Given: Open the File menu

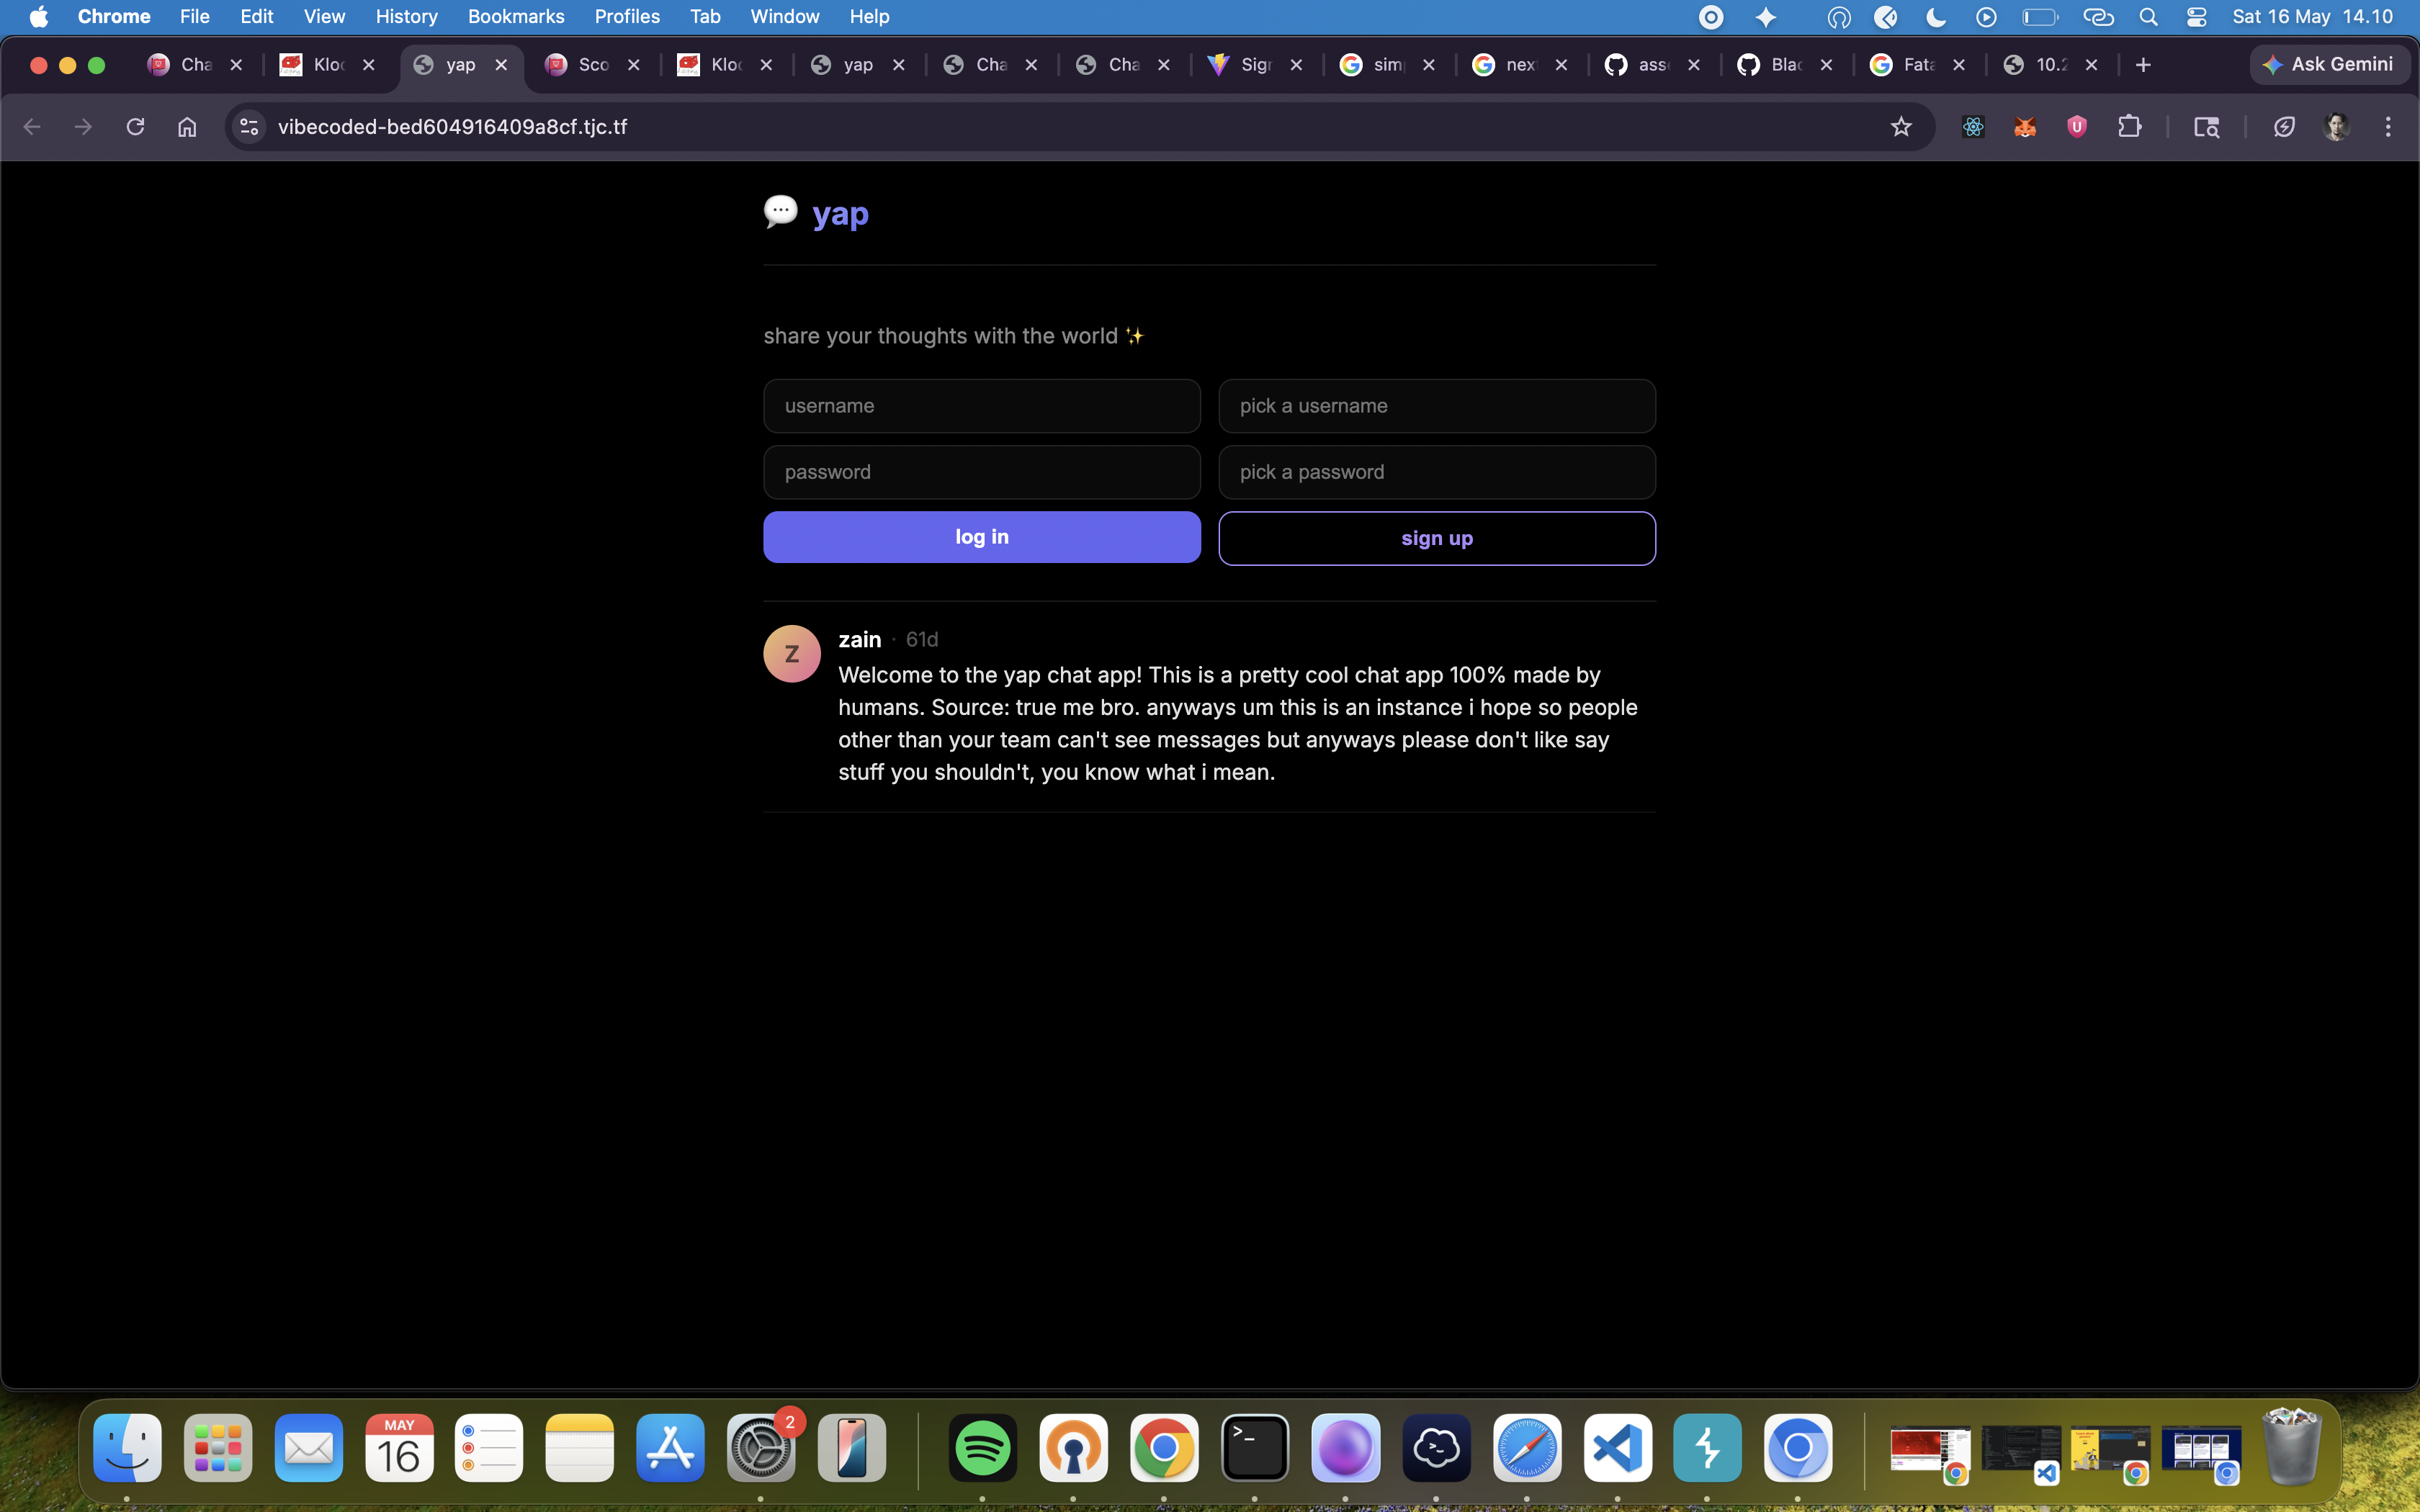Looking at the screenshot, I should coord(194,17).
